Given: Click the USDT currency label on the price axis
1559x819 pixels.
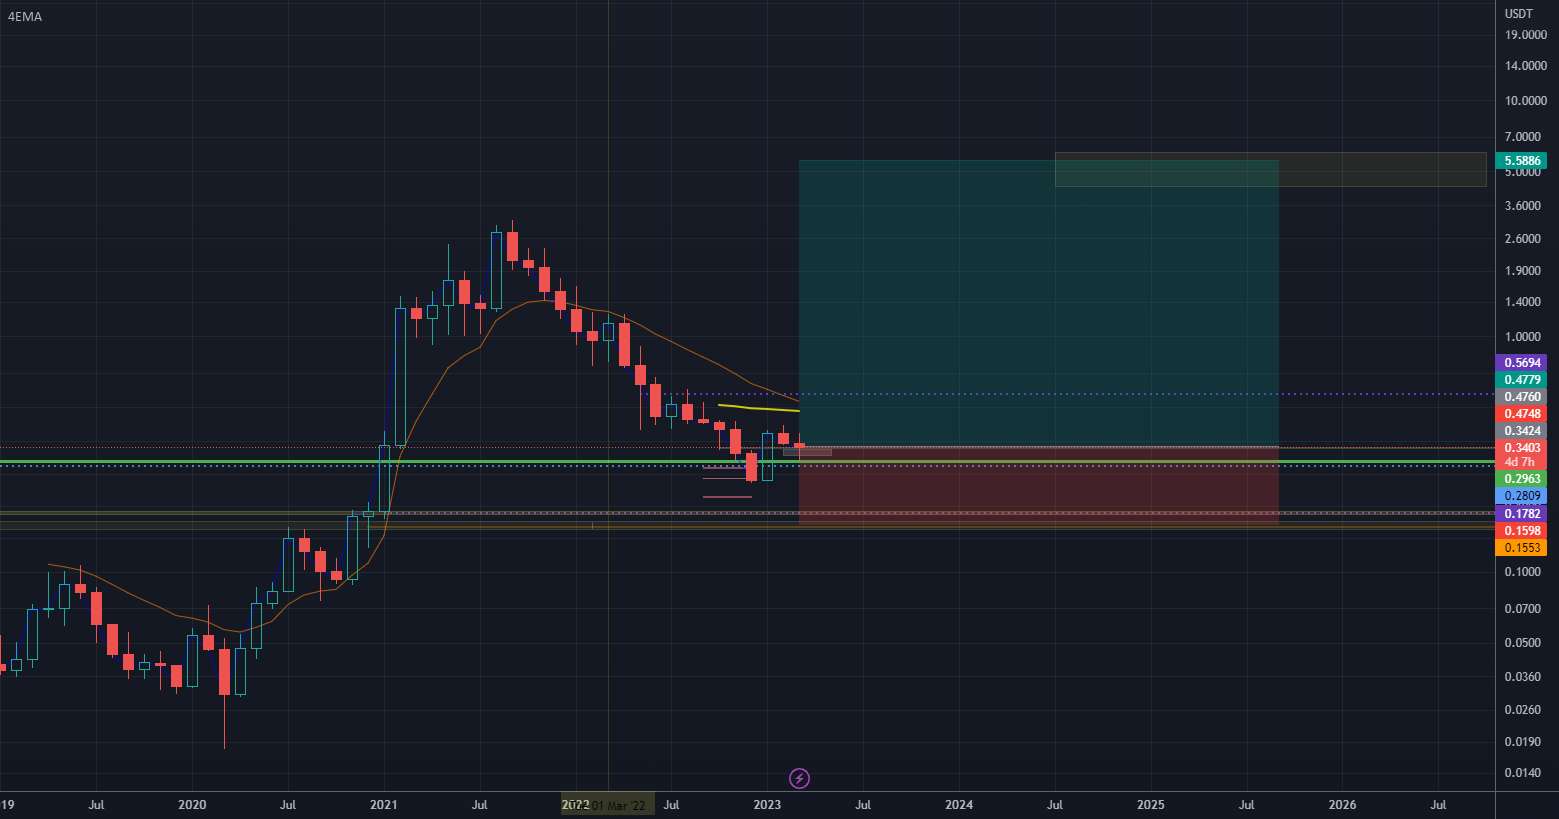Looking at the screenshot, I should pyautogui.click(x=1519, y=14).
